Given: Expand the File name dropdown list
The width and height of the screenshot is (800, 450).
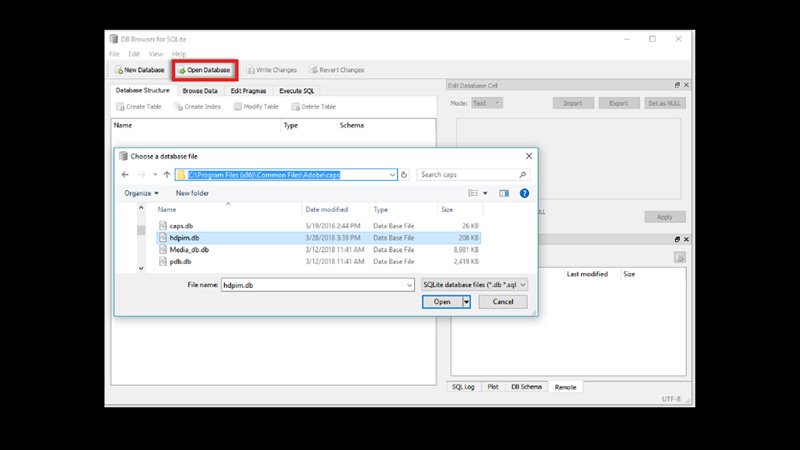Looking at the screenshot, I should (x=409, y=285).
